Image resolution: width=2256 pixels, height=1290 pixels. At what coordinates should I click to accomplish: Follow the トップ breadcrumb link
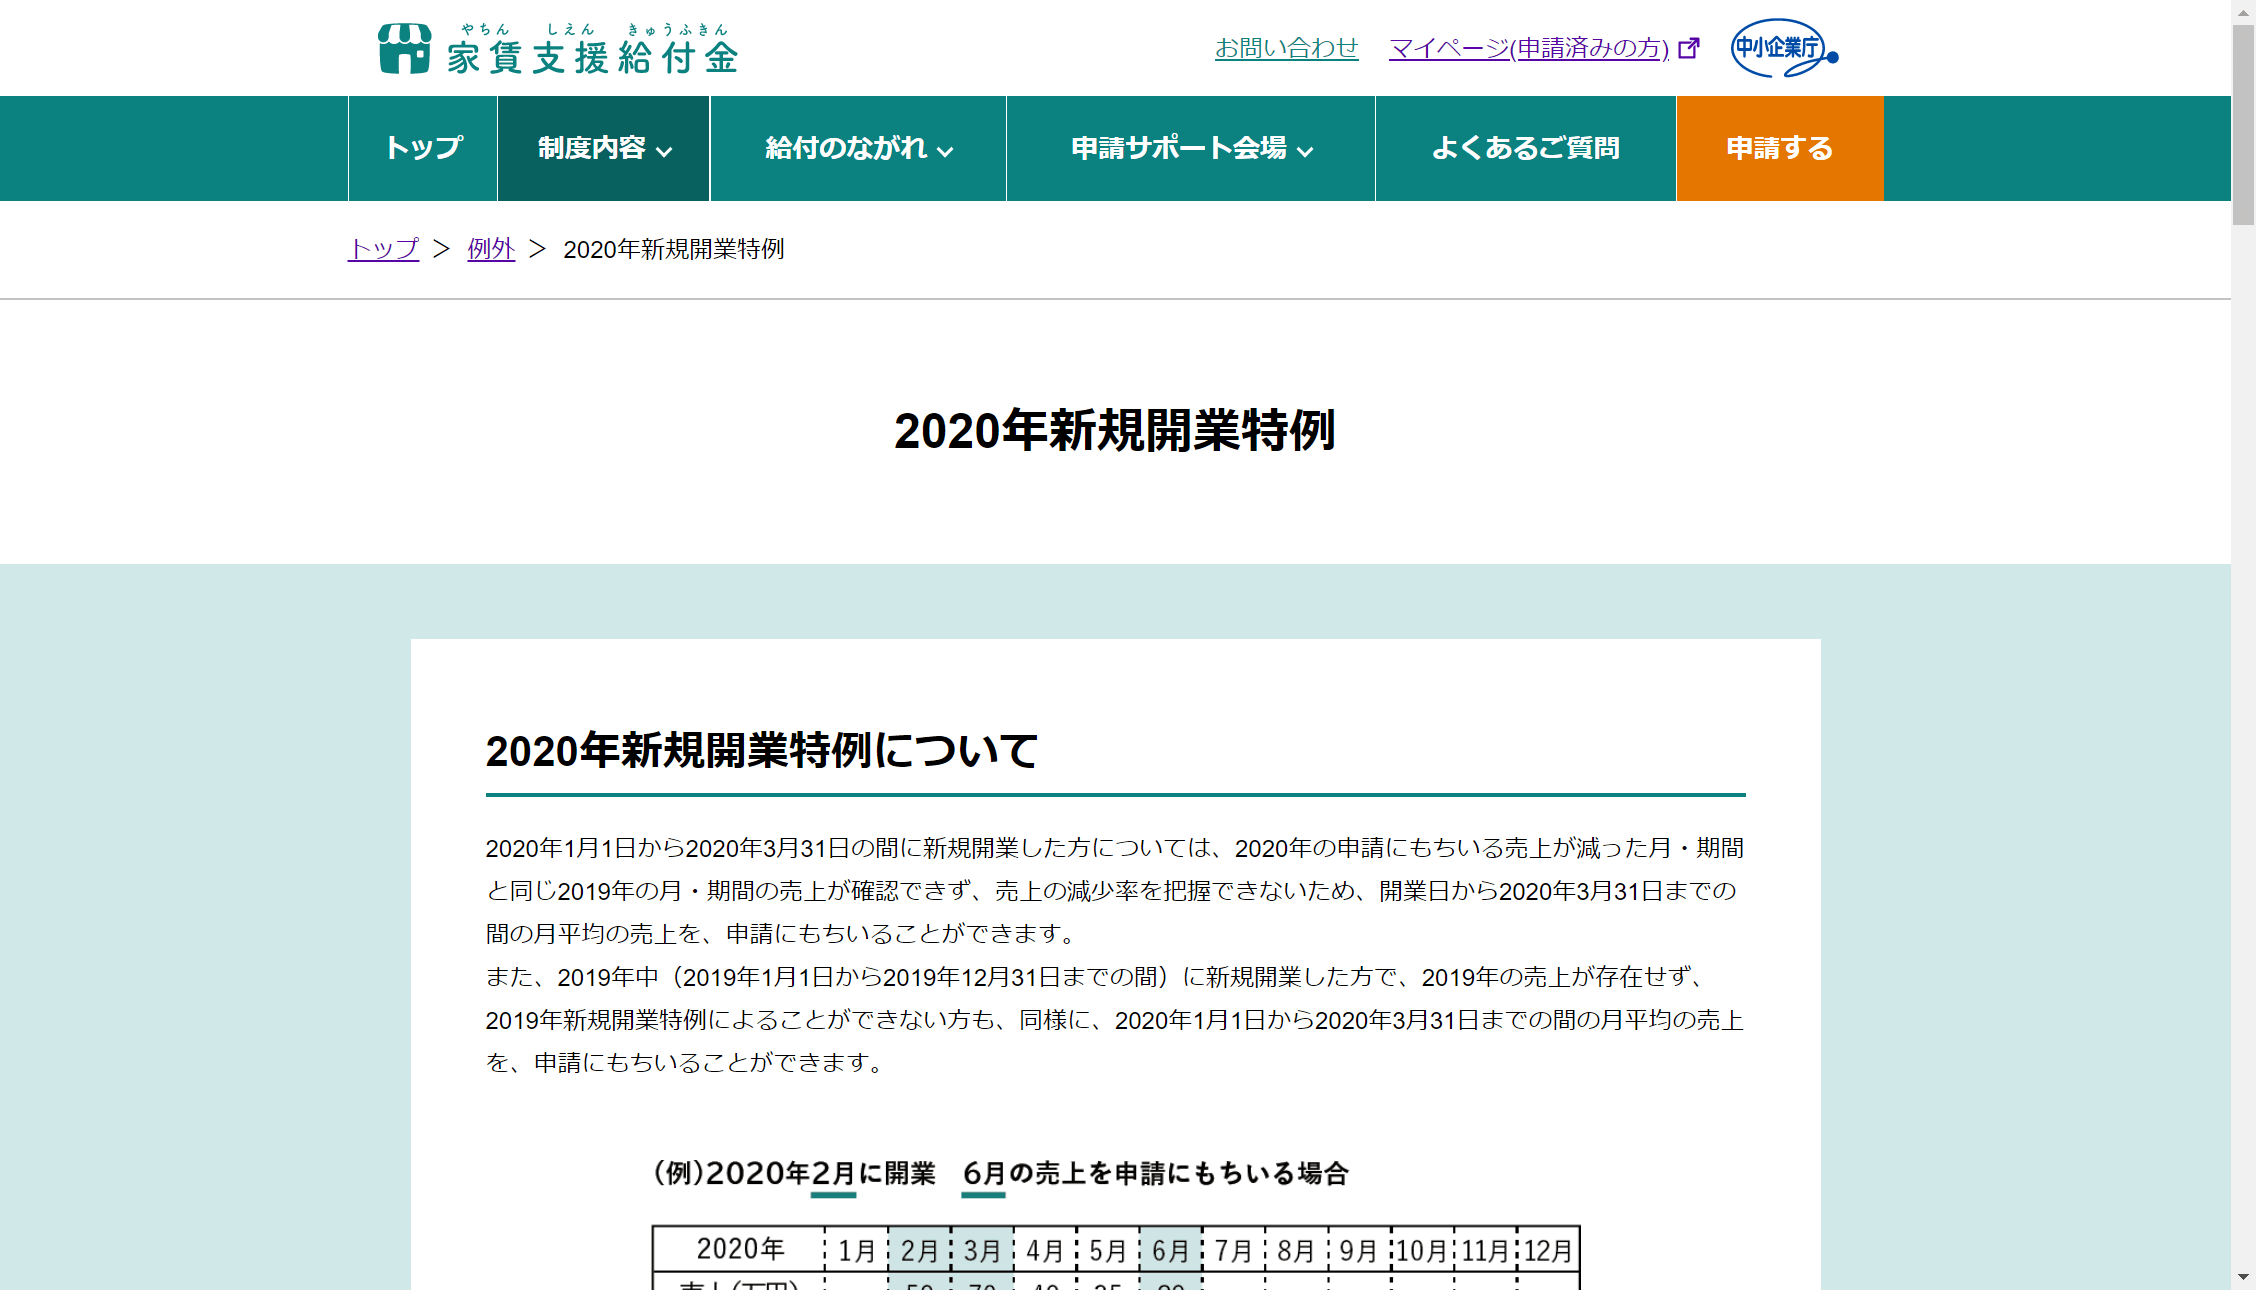(383, 249)
